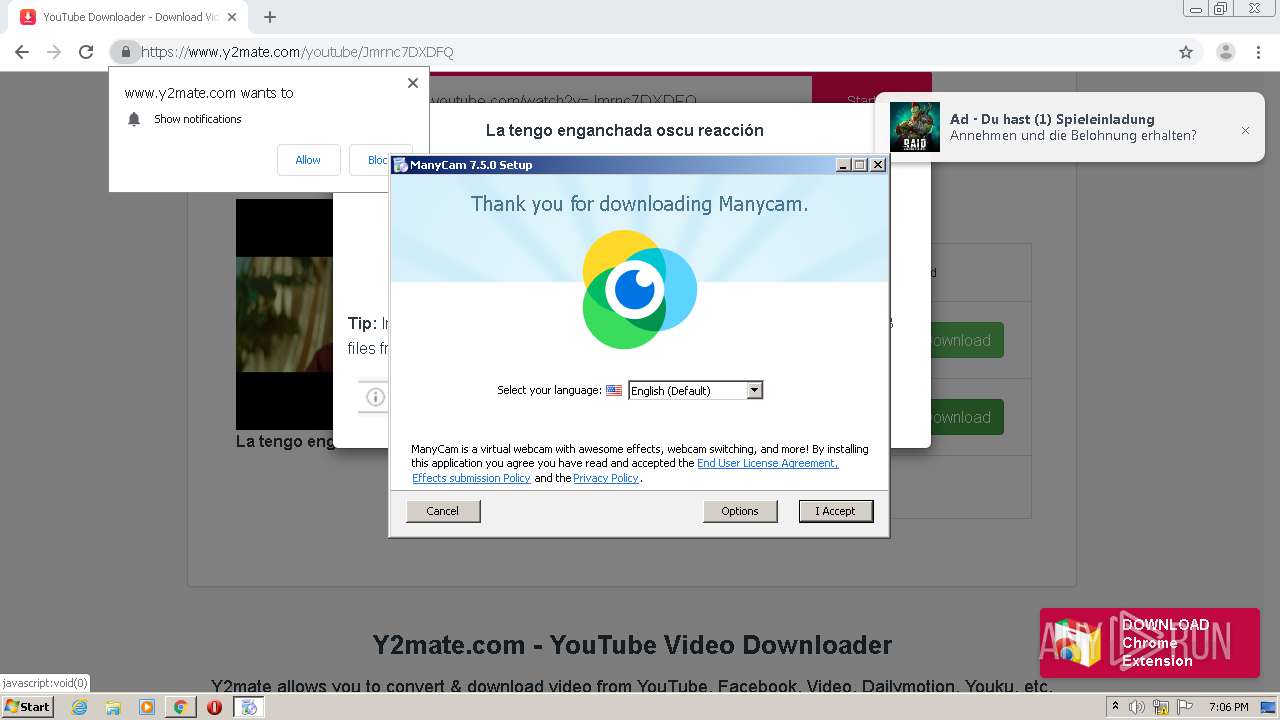1280x720 pixels.
Task: Click the padlock site info icon
Action: coord(125,52)
